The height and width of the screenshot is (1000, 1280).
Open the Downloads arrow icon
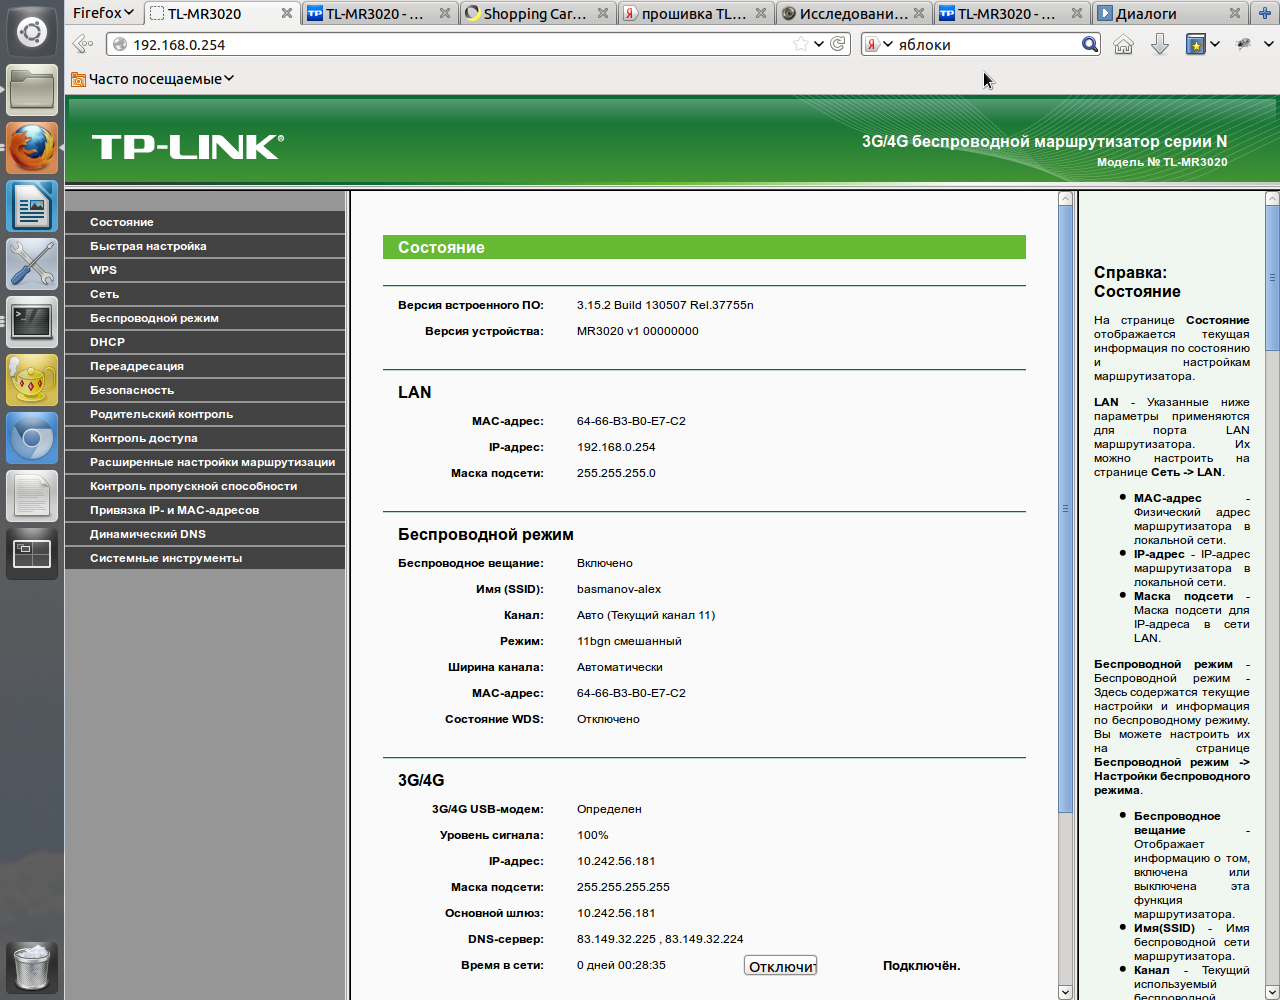[1160, 44]
